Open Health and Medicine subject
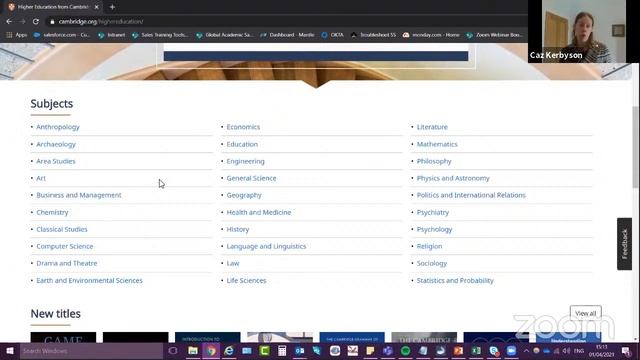This screenshot has width=640, height=360. (x=259, y=212)
